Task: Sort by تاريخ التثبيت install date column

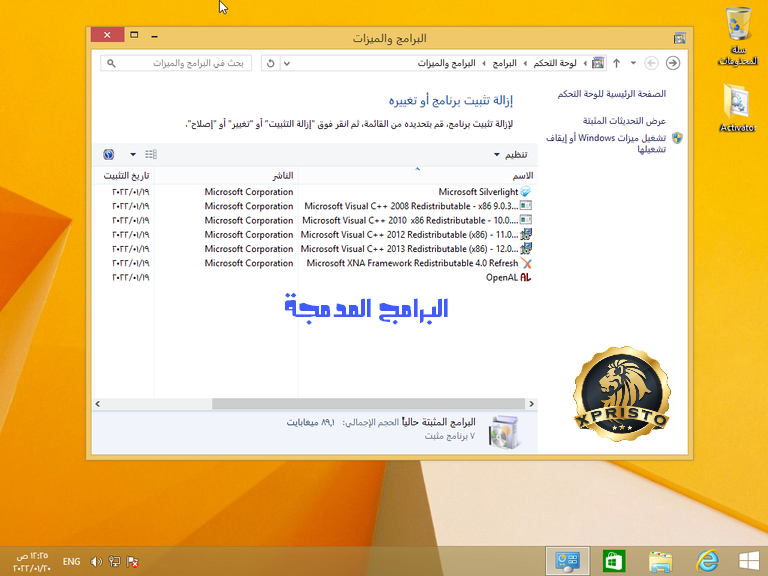Action: [123, 175]
